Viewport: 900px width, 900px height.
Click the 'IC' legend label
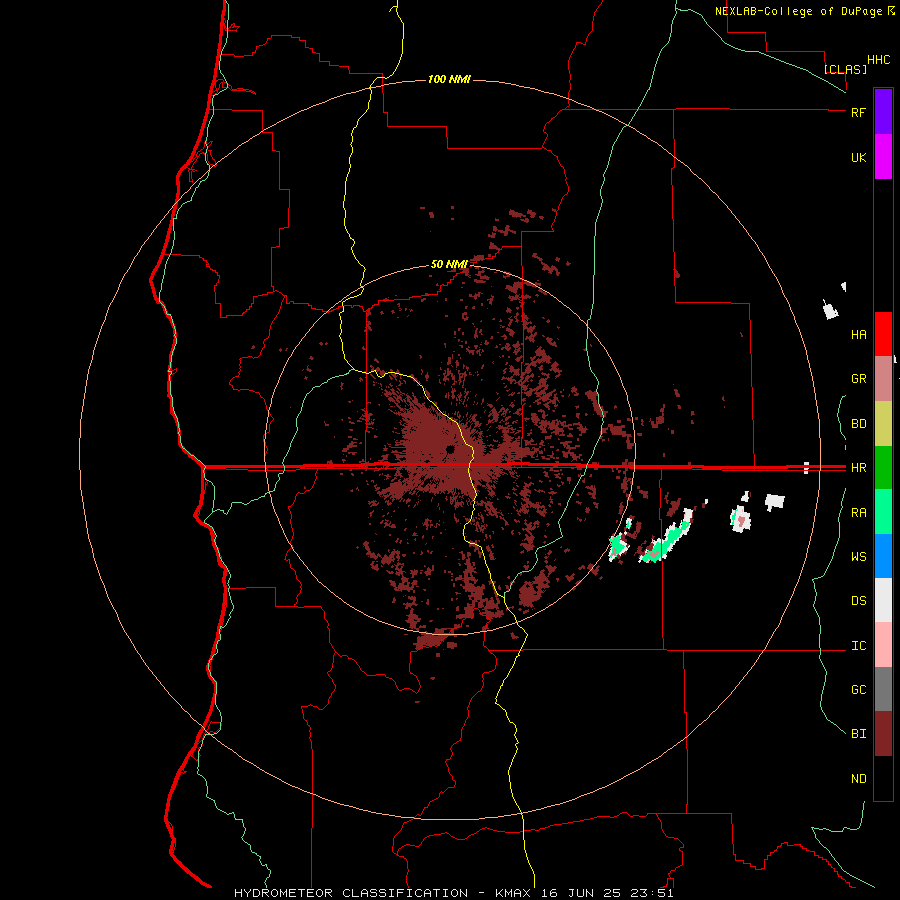point(858,646)
